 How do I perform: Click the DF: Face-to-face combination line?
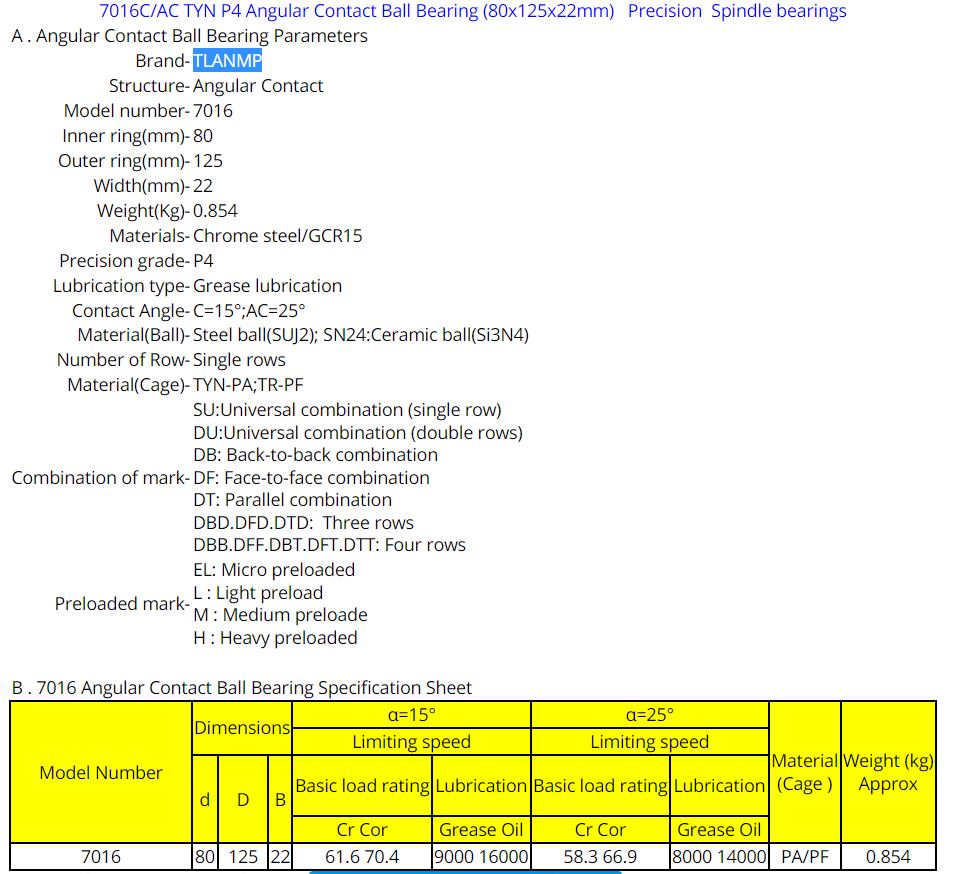(x=311, y=478)
